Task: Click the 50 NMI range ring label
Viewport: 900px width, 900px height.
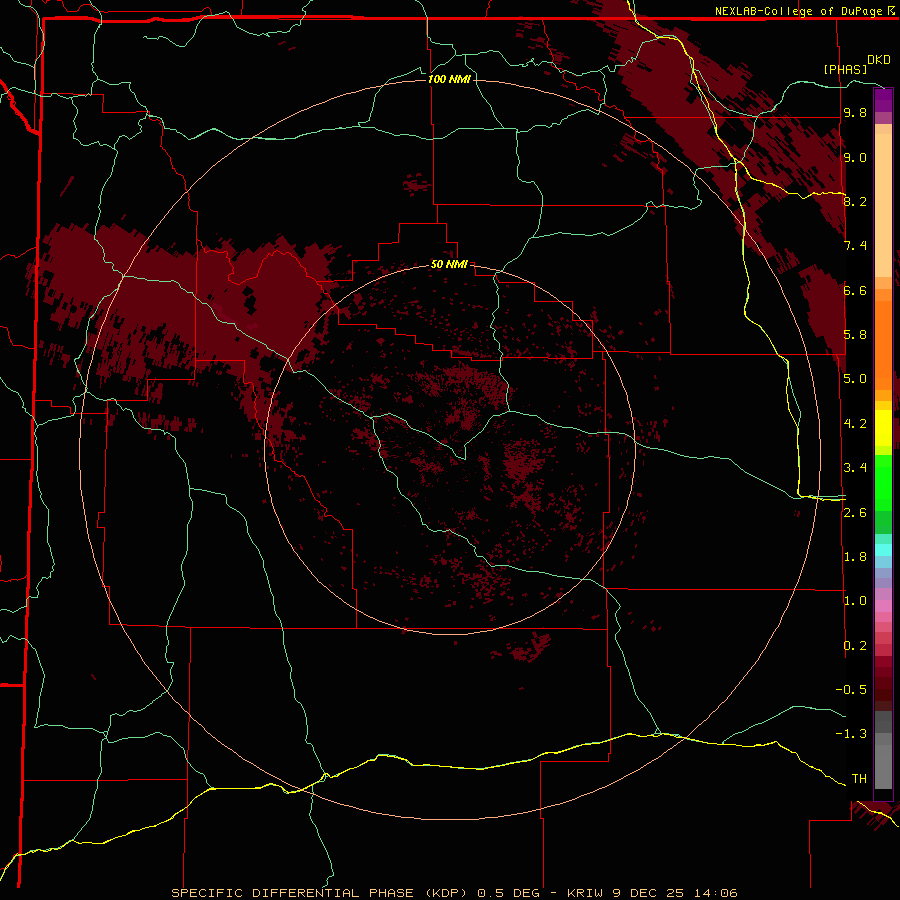Action: click(x=449, y=264)
